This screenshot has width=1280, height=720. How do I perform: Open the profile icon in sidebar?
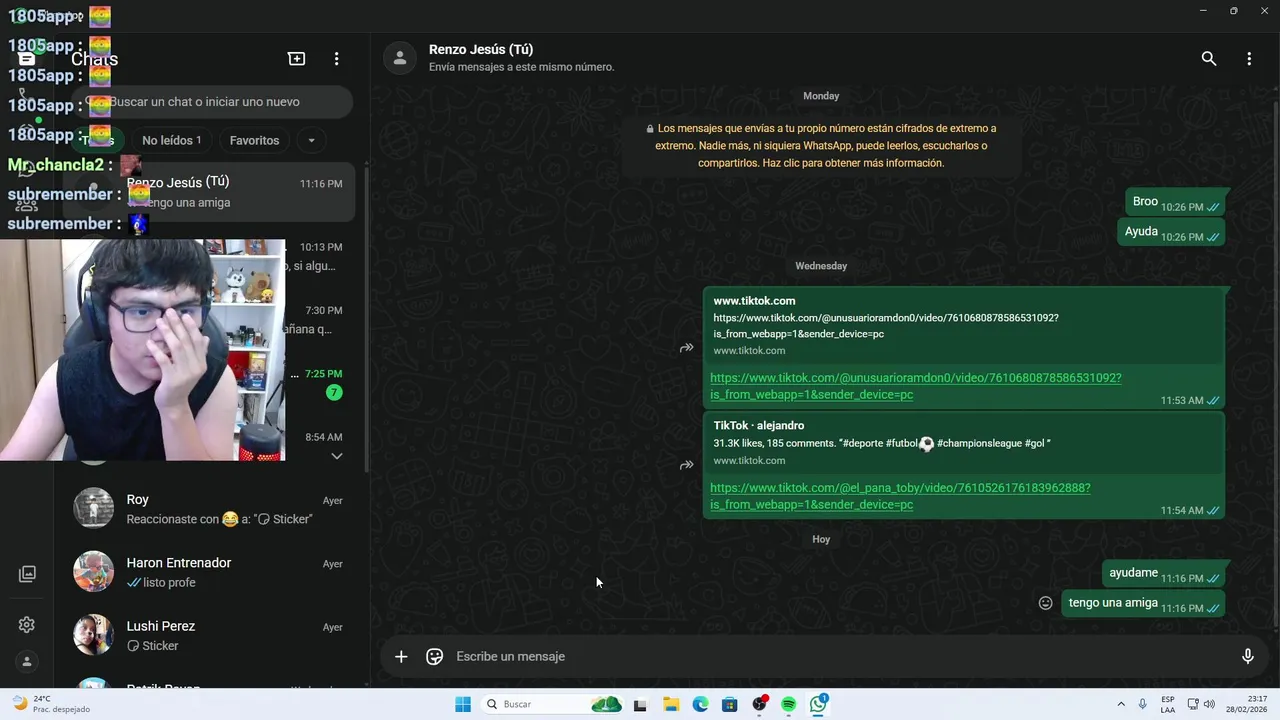pyautogui.click(x=27, y=661)
